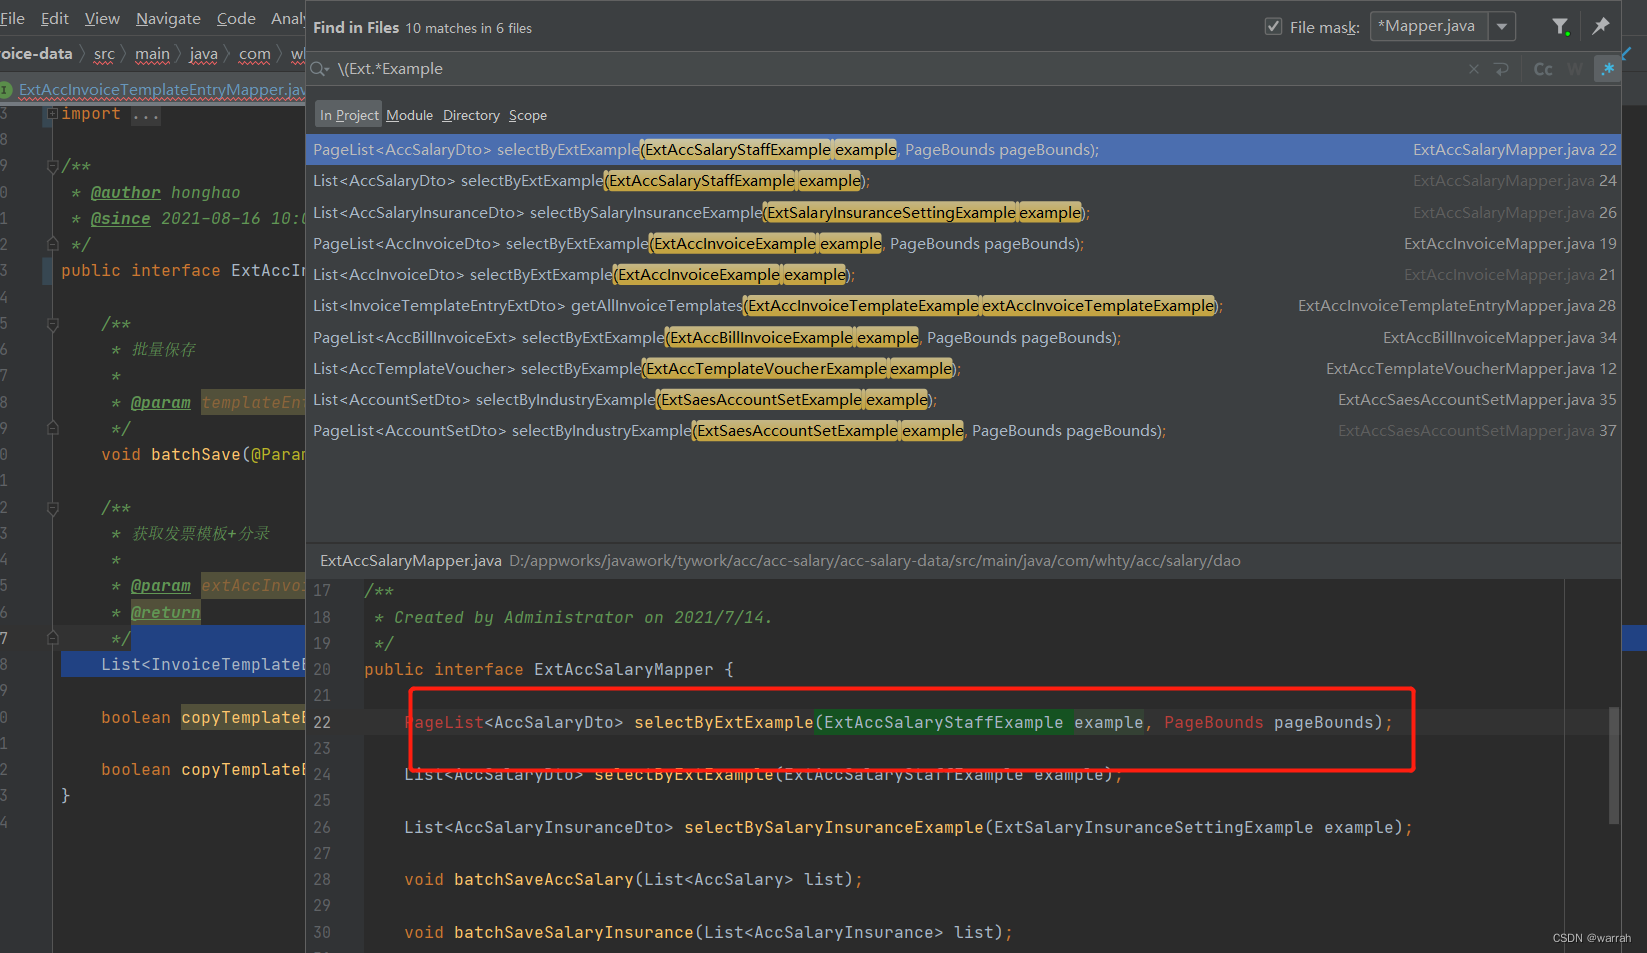Click preview file name ExtAccSalaryMapper.java
The image size is (1647, 953).
(x=411, y=561)
